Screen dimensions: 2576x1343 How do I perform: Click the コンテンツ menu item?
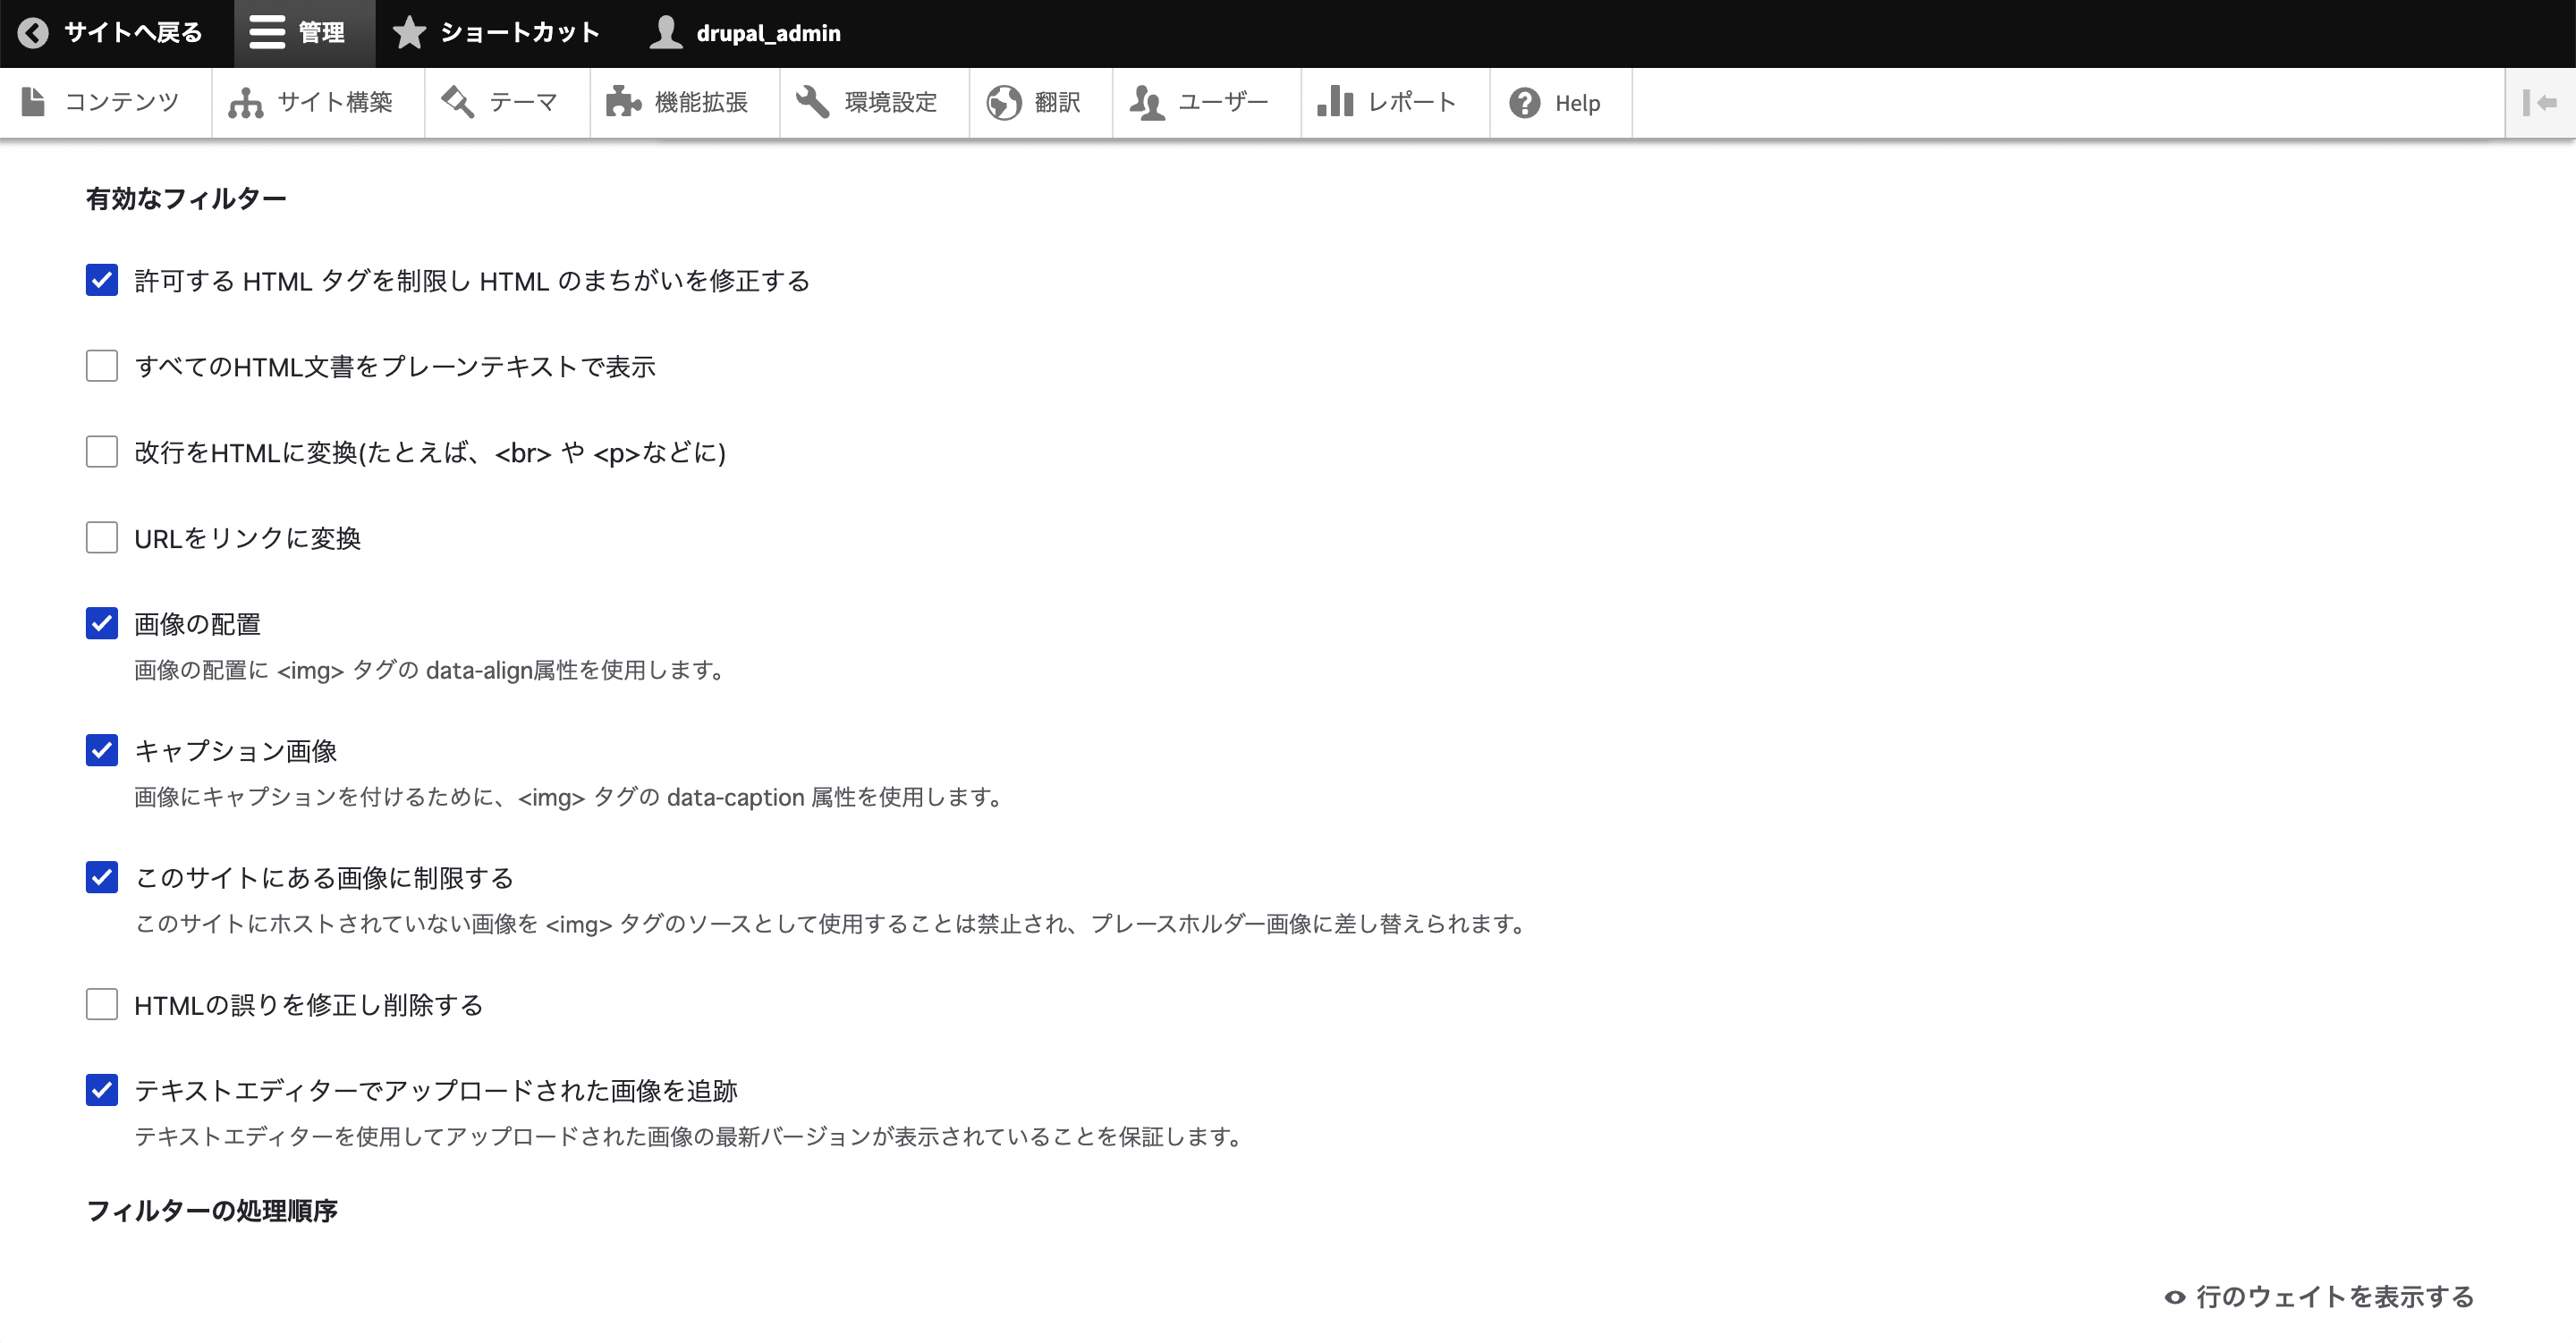click(x=123, y=102)
